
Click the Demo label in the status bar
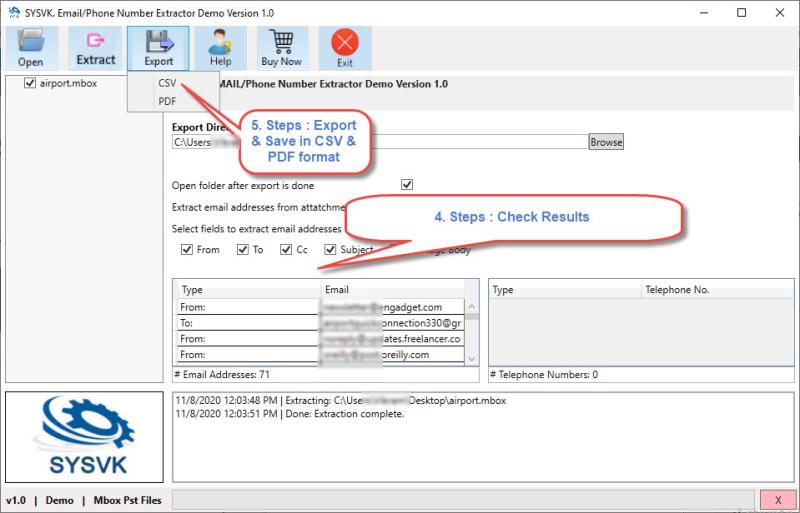tap(60, 500)
